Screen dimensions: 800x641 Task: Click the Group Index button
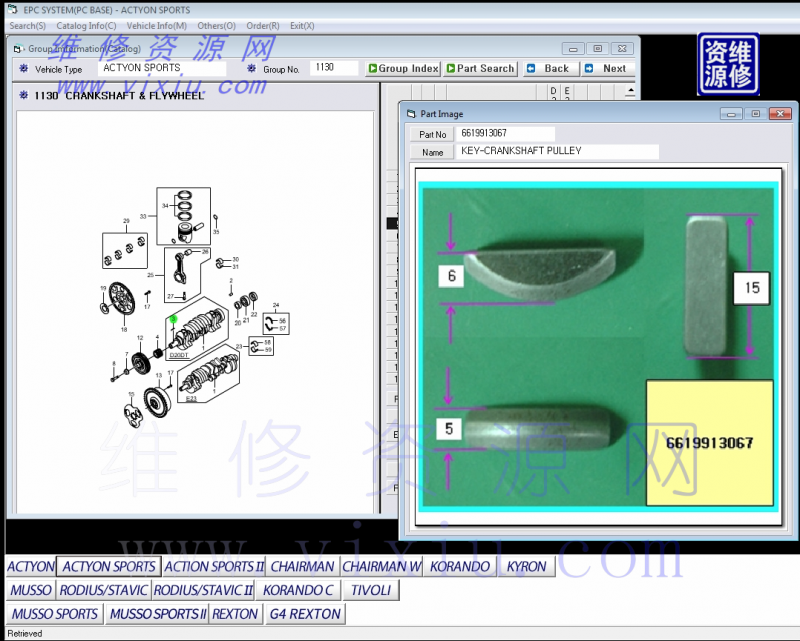[403, 68]
